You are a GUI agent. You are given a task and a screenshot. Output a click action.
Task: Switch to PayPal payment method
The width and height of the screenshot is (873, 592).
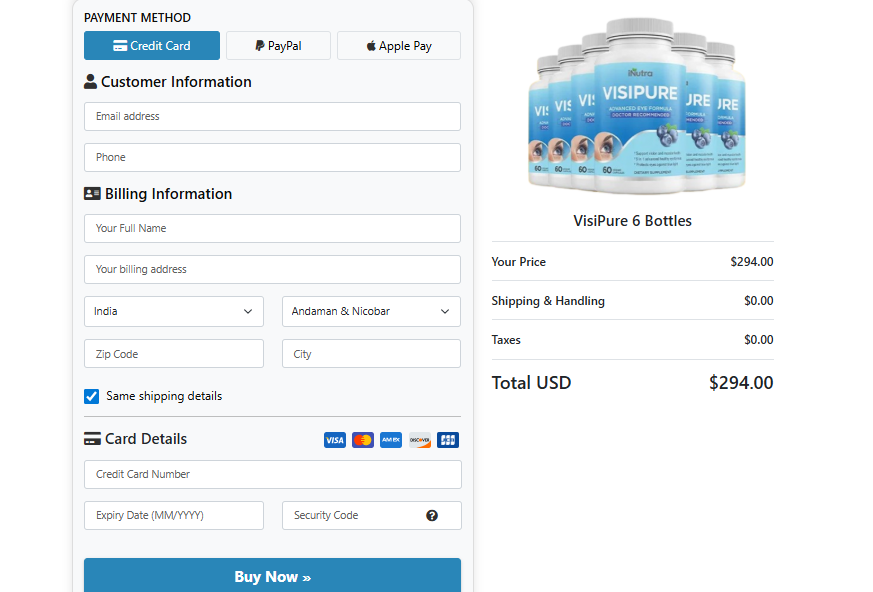tap(278, 46)
